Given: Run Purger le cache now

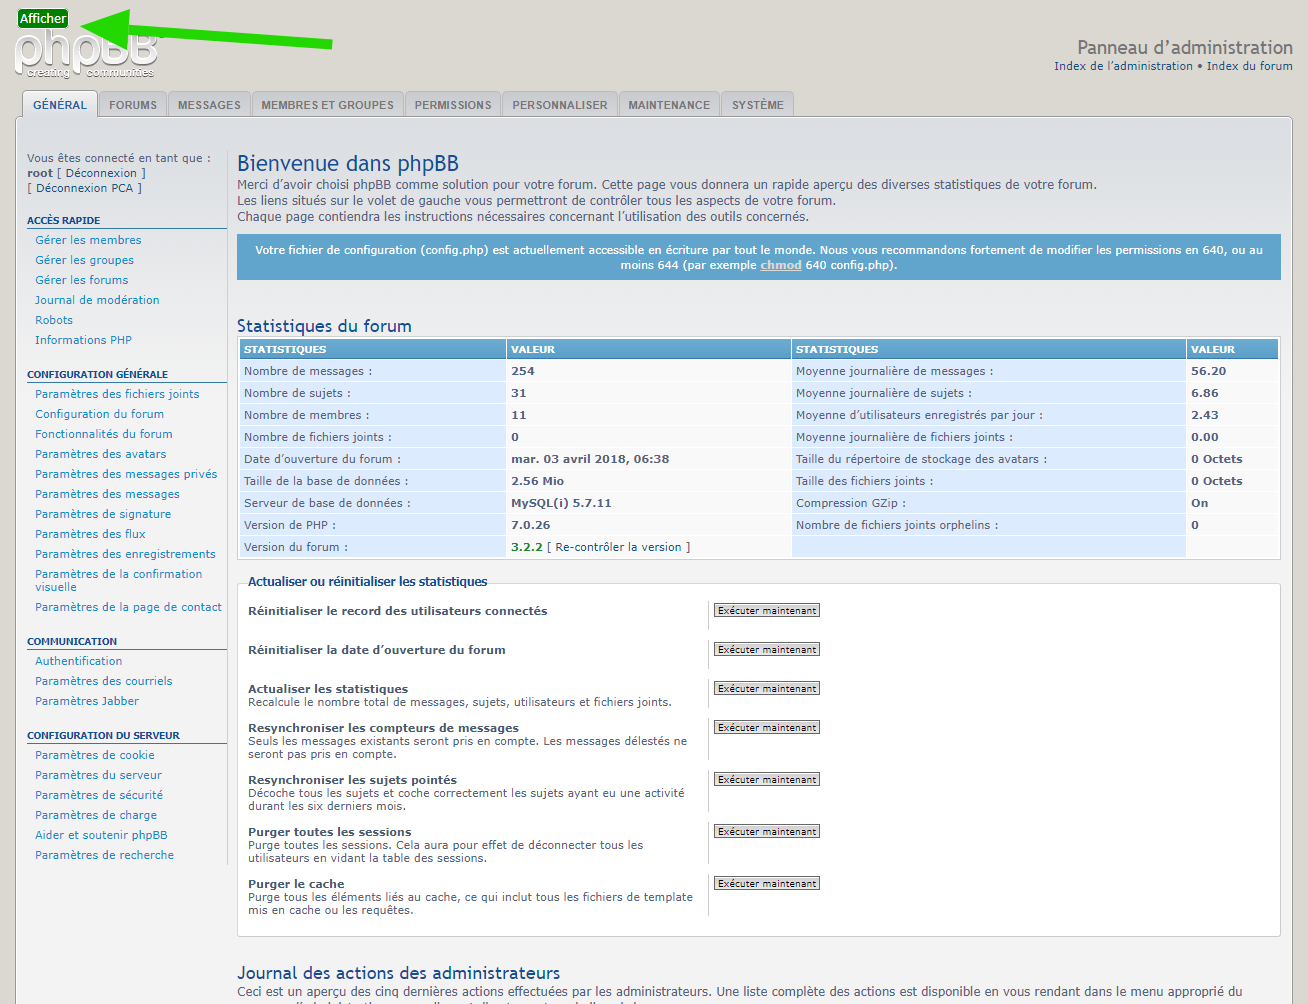Looking at the screenshot, I should click(x=767, y=884).
